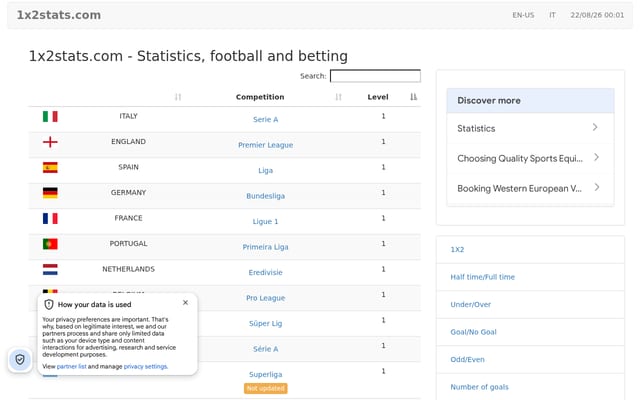Open the partner list link
This screenshot has width=640, height=400.
click(x=71, y=367)
